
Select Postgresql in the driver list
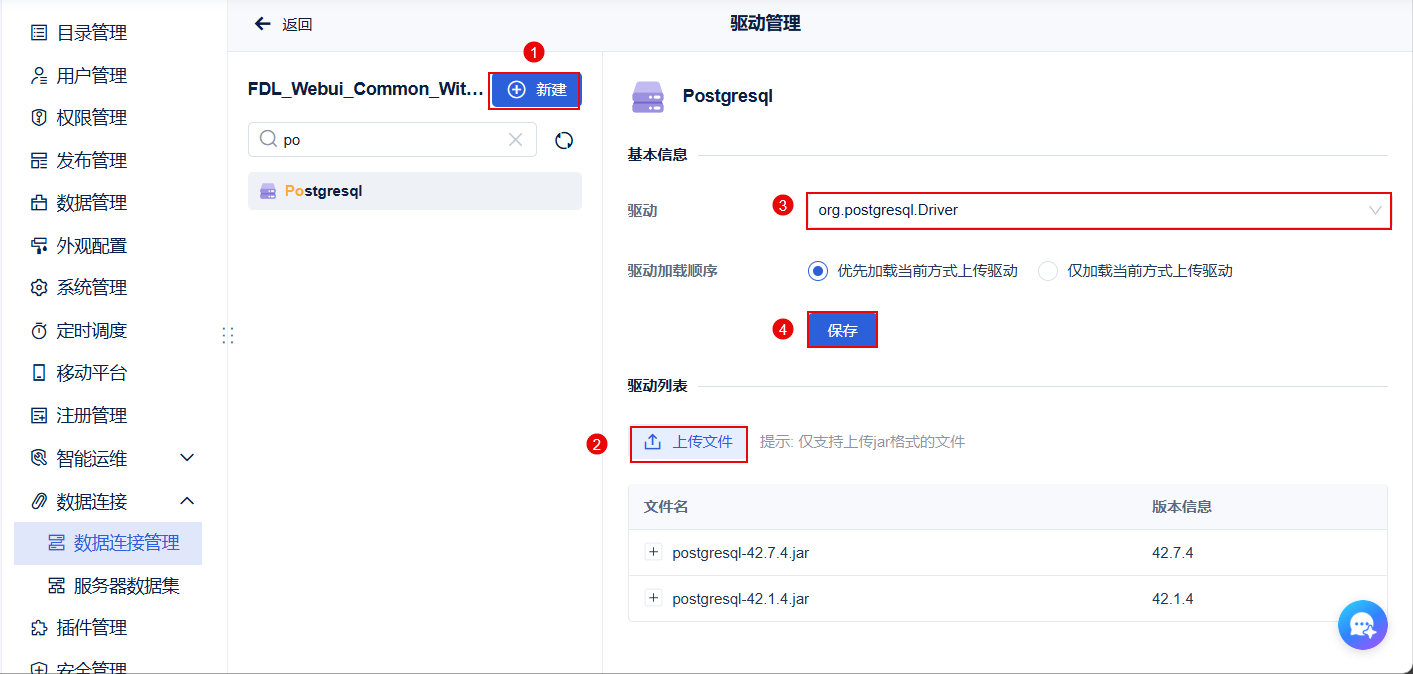pyautogui.click(x=415, y=190)
